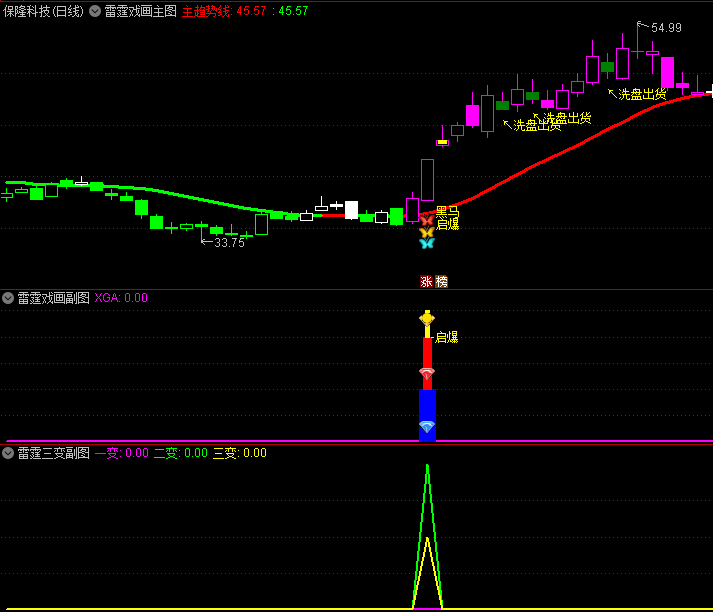
Task: Click the yellow peak of the 三变 line
Action: point(427,540)
